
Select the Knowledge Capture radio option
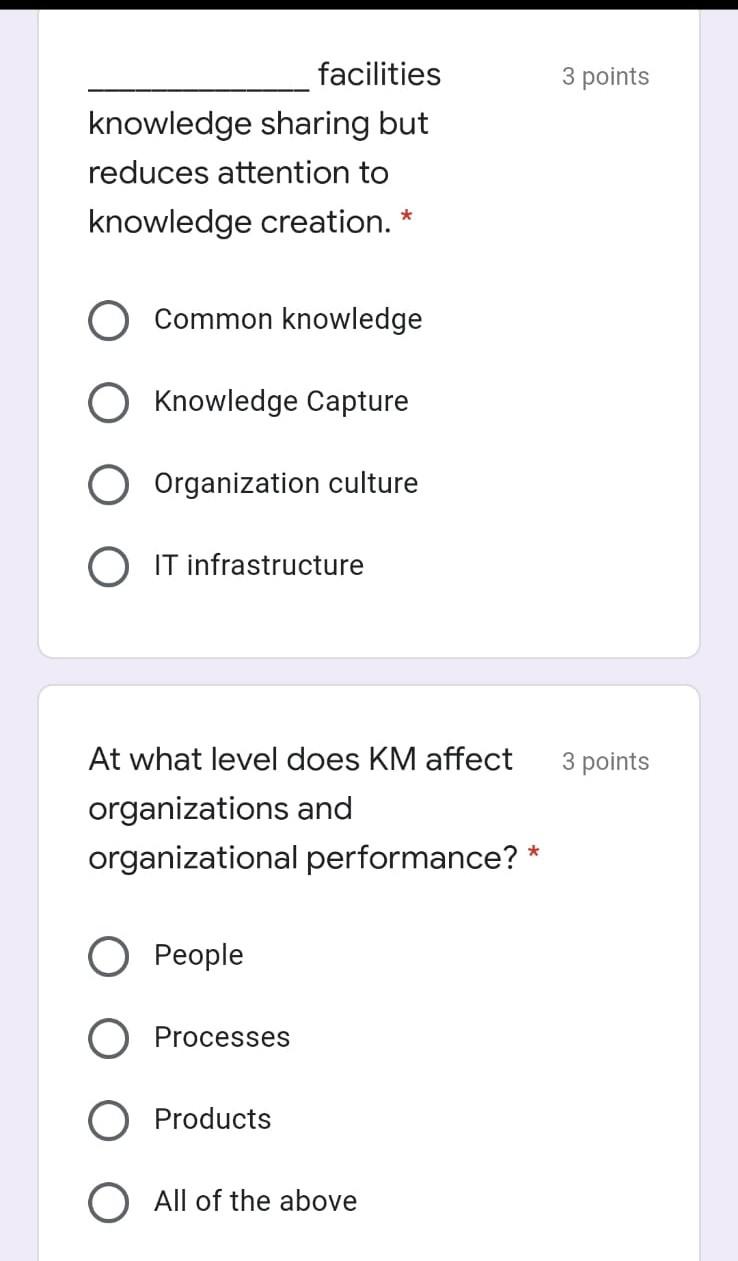coord(108,402)
